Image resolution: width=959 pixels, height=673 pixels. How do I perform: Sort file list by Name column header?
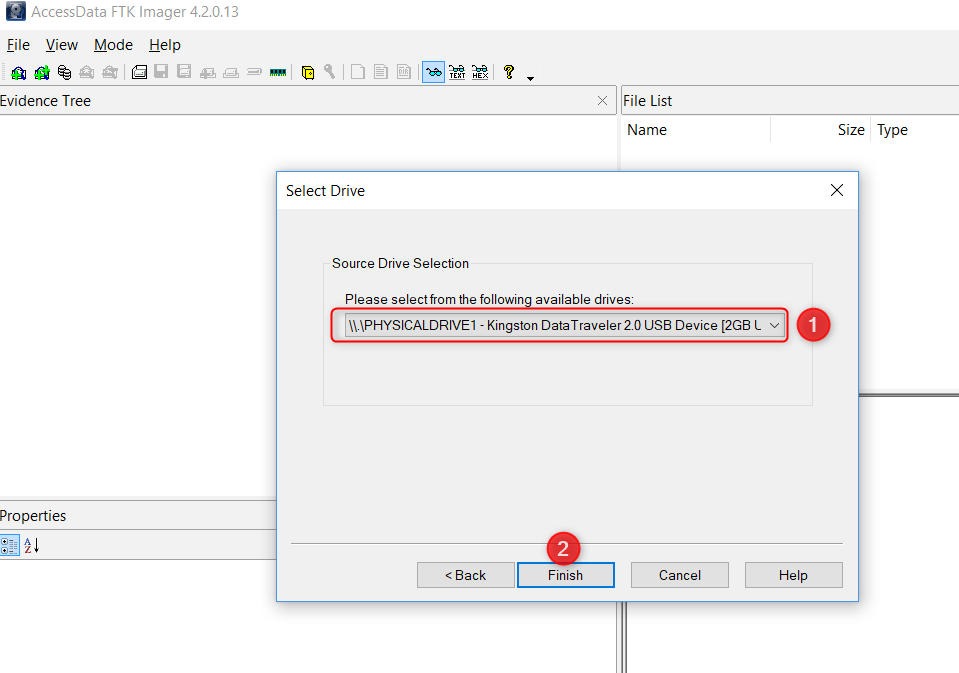point(647,130)
